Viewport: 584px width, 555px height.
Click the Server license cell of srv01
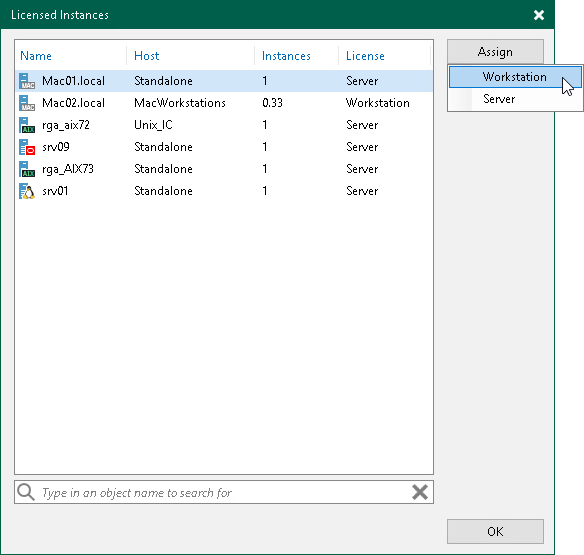362,191
